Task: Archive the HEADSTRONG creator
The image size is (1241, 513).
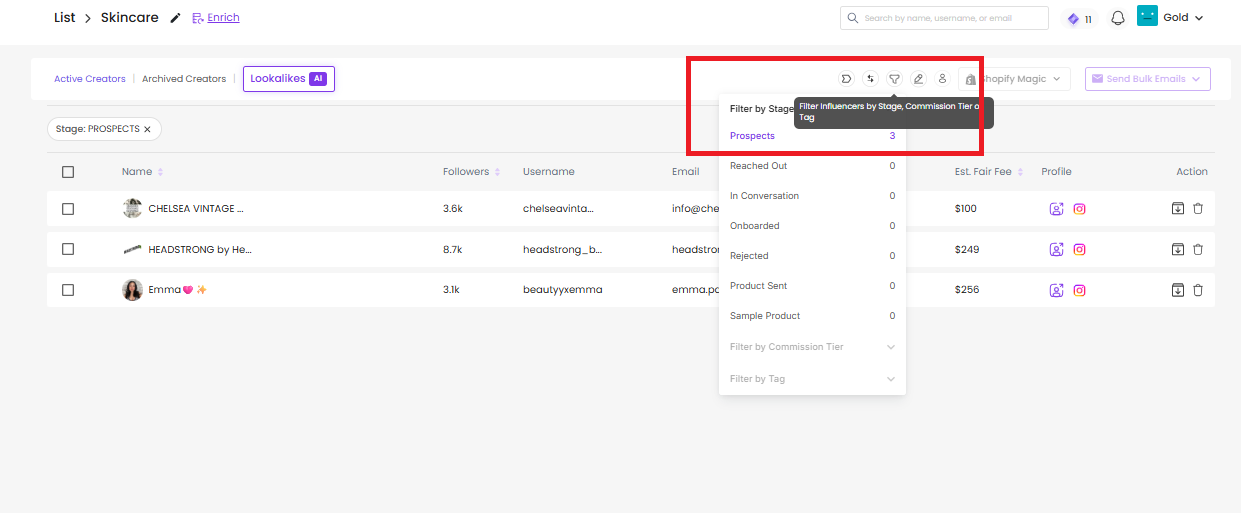Action: tap(1178, 249)
